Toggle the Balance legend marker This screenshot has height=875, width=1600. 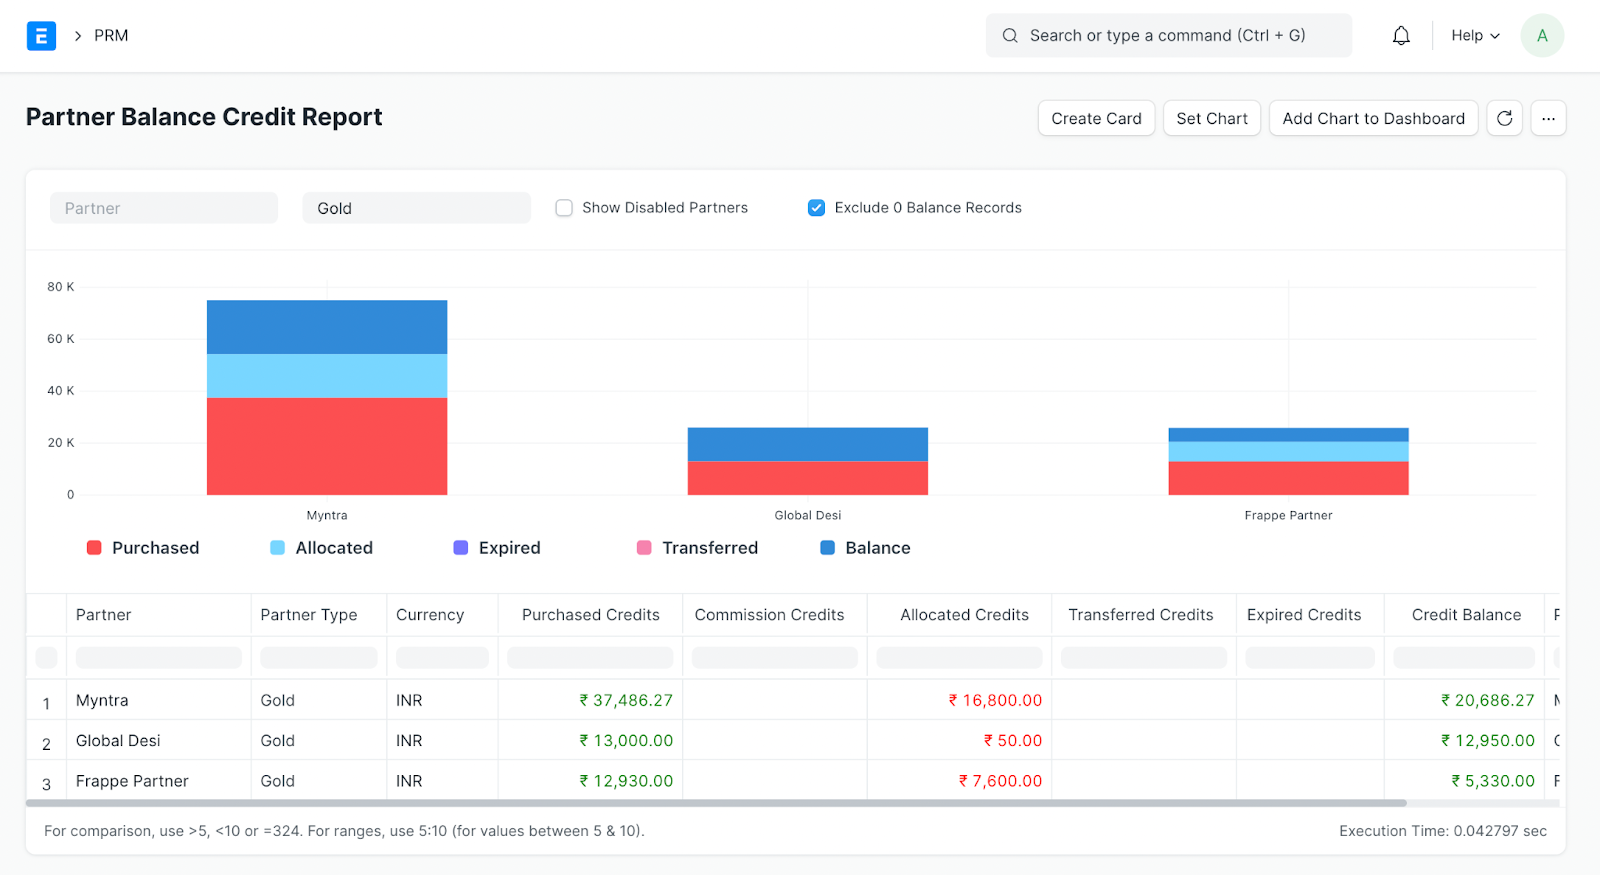click(827, 548)
